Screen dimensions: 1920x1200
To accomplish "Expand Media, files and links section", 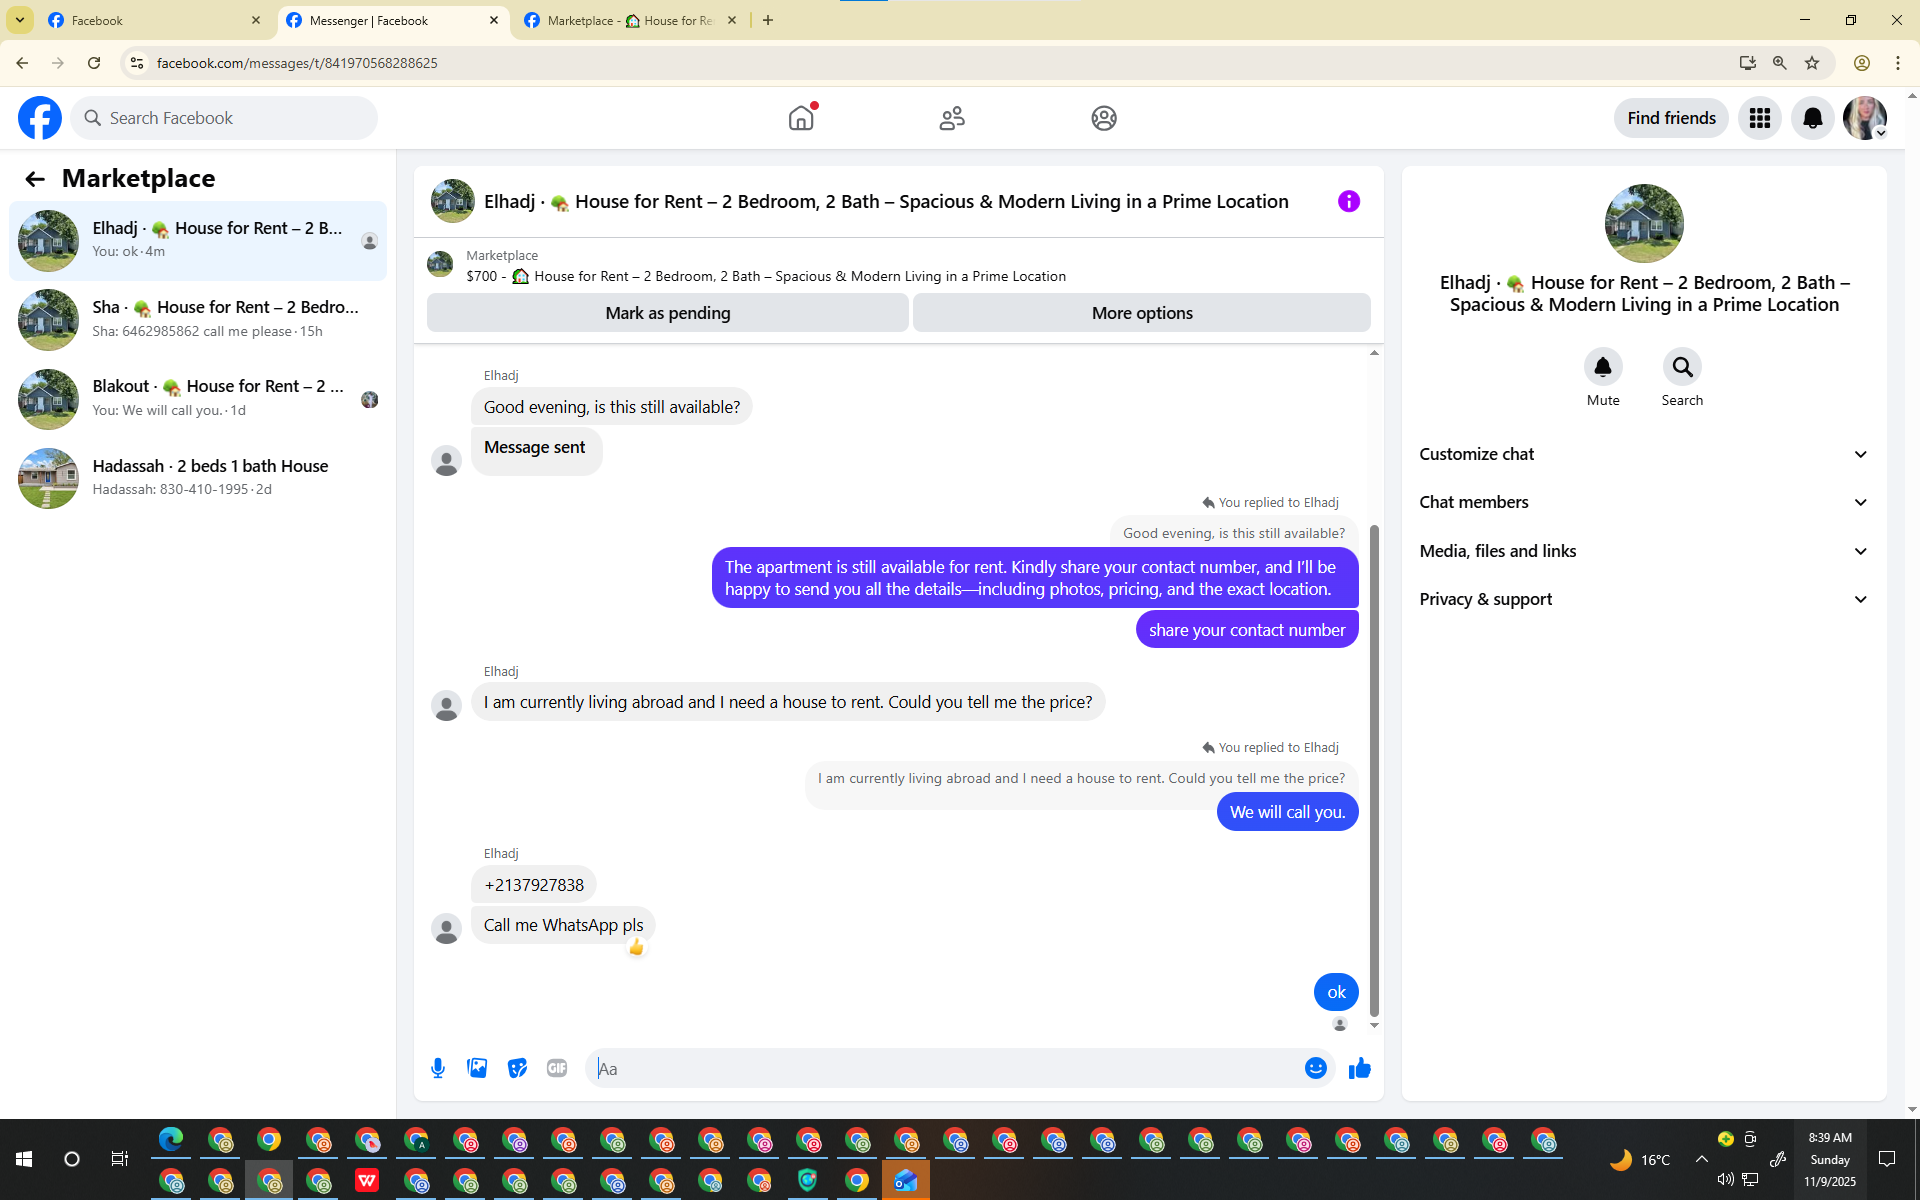I will pos(1644,551).
